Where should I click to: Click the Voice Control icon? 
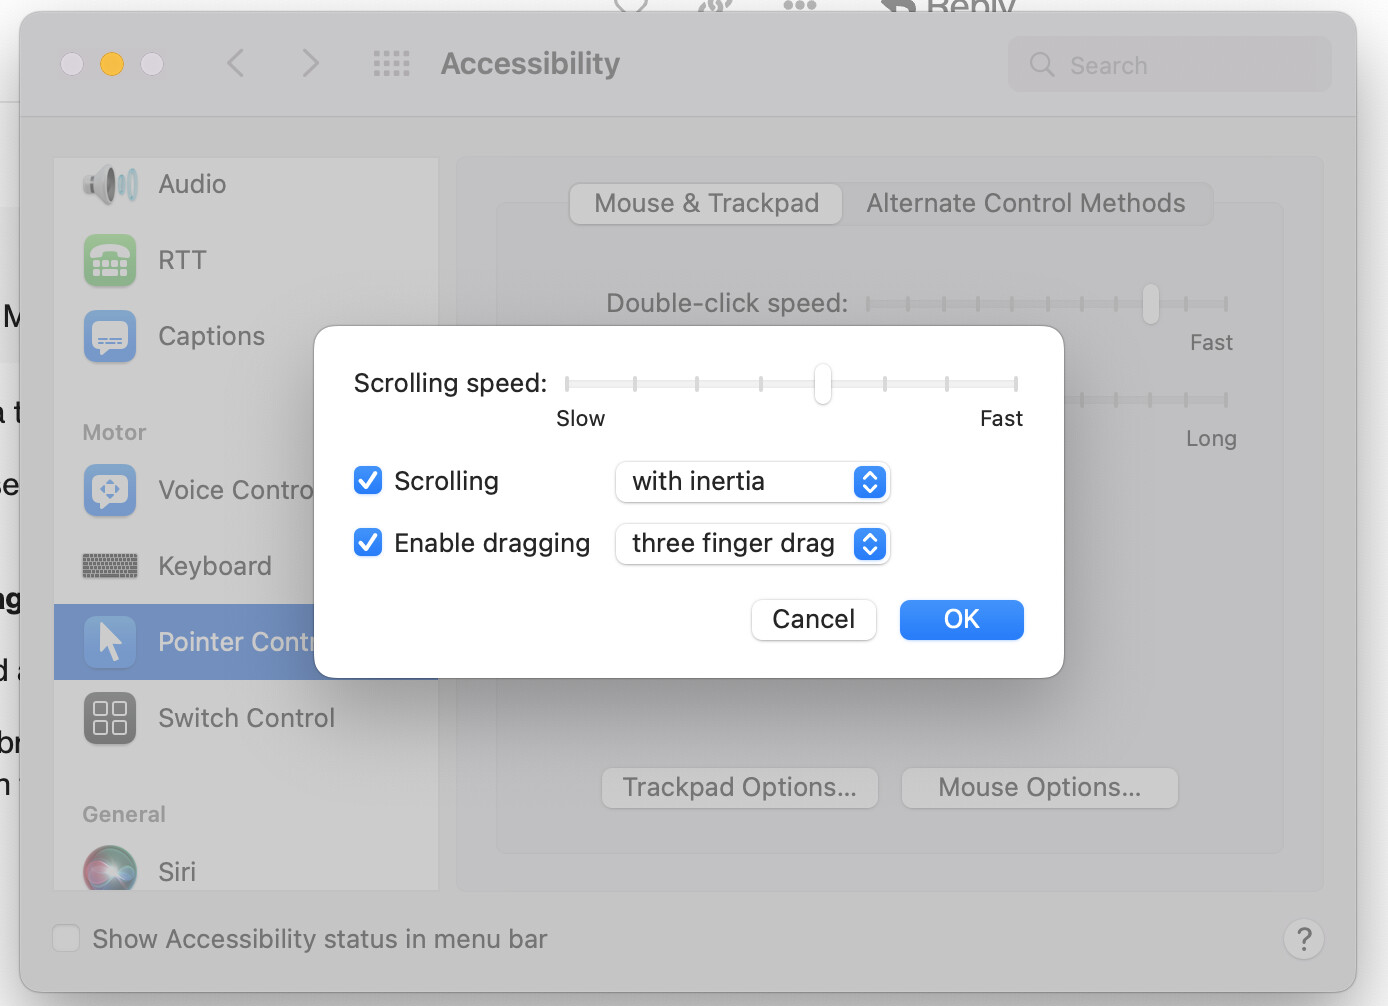click(x=110, y=490)
